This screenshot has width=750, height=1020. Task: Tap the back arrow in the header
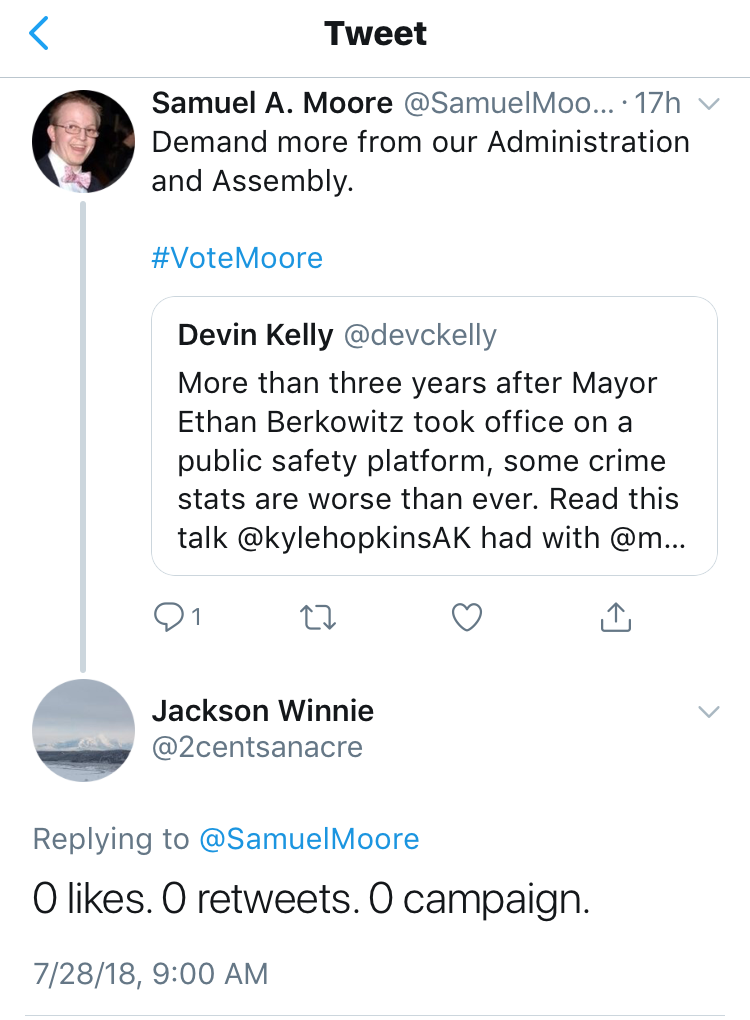[39, 33]
